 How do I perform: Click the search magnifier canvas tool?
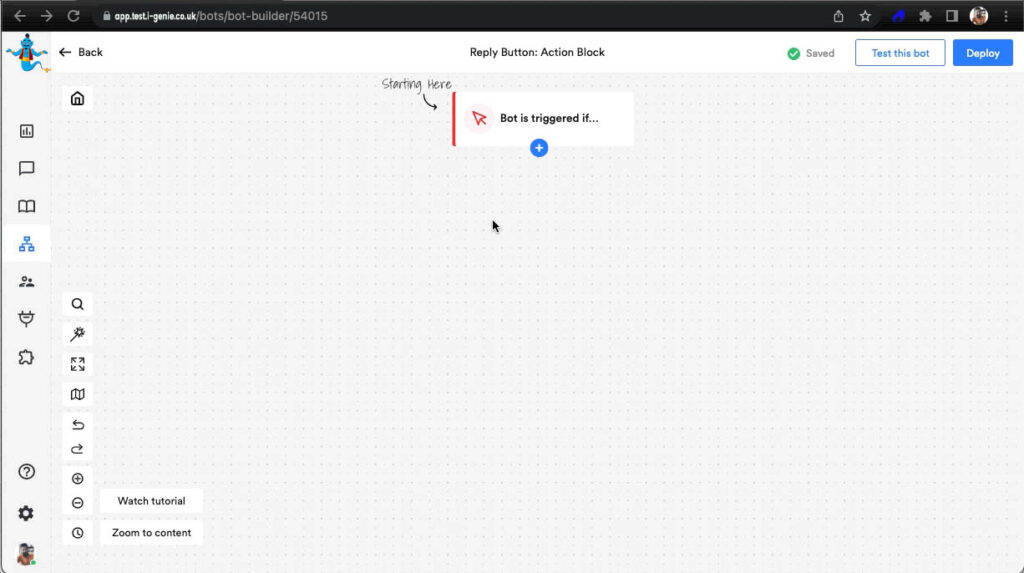(77, 304)
